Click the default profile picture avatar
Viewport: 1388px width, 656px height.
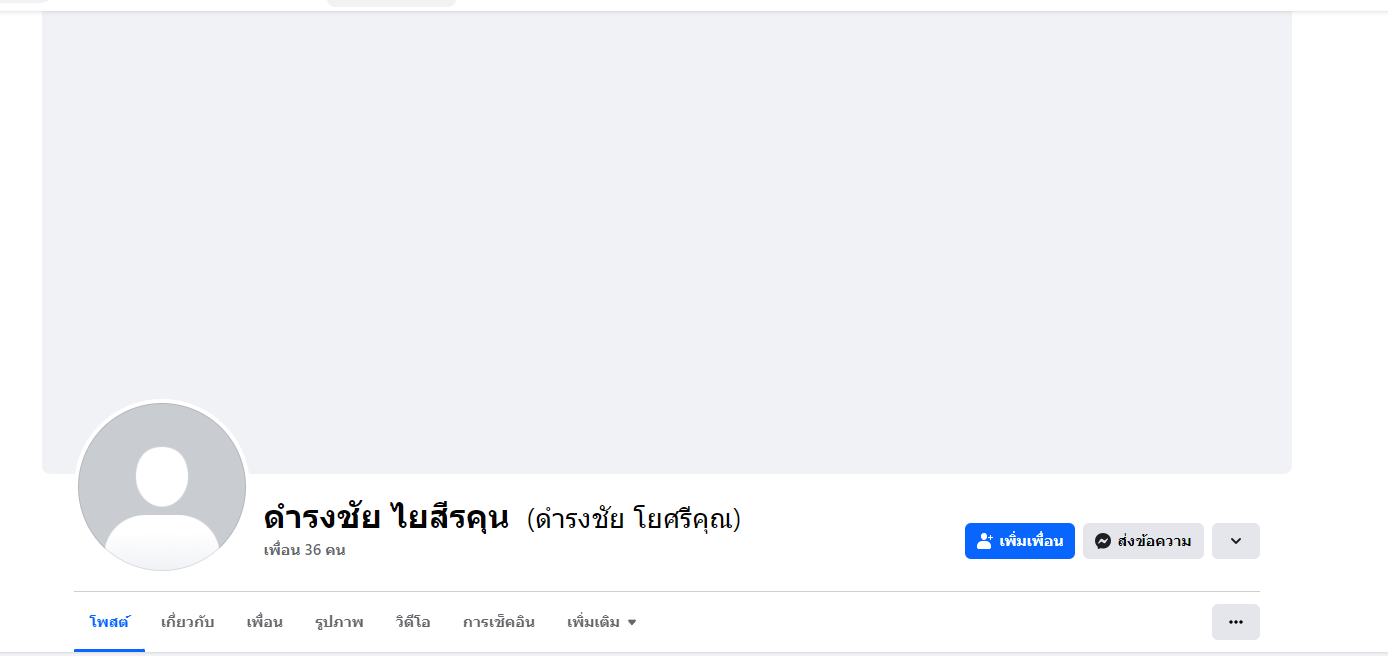coord(162,487)
